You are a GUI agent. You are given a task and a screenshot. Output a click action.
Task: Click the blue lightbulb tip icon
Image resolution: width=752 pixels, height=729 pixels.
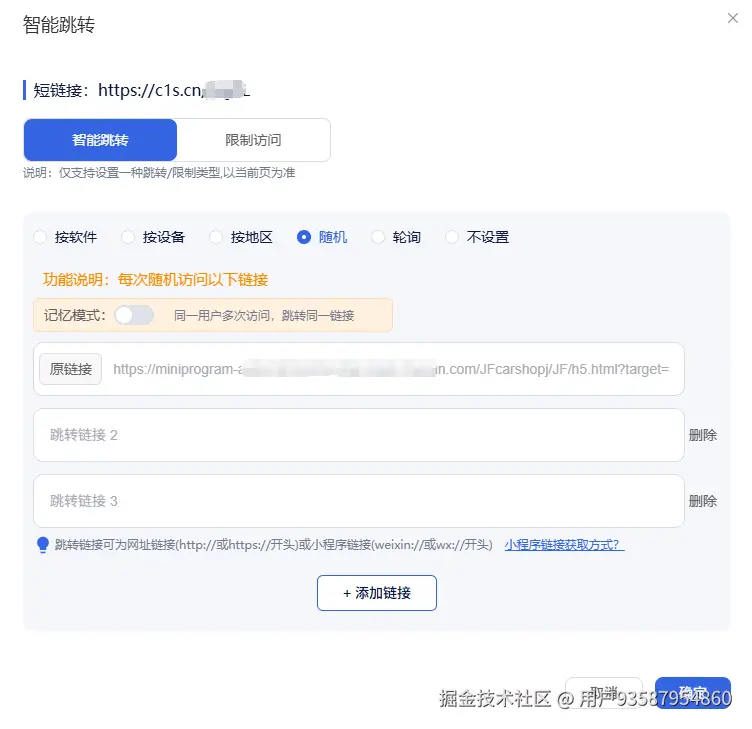click(x=43, y=545)
